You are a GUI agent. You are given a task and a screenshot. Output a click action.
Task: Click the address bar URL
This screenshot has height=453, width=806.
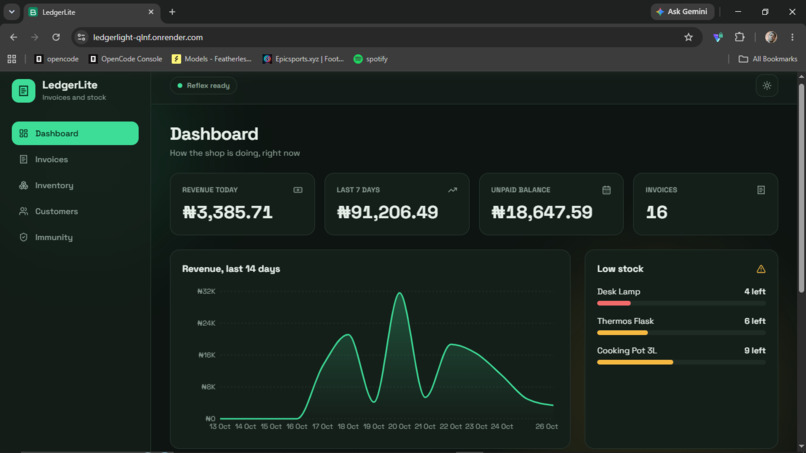148,38
